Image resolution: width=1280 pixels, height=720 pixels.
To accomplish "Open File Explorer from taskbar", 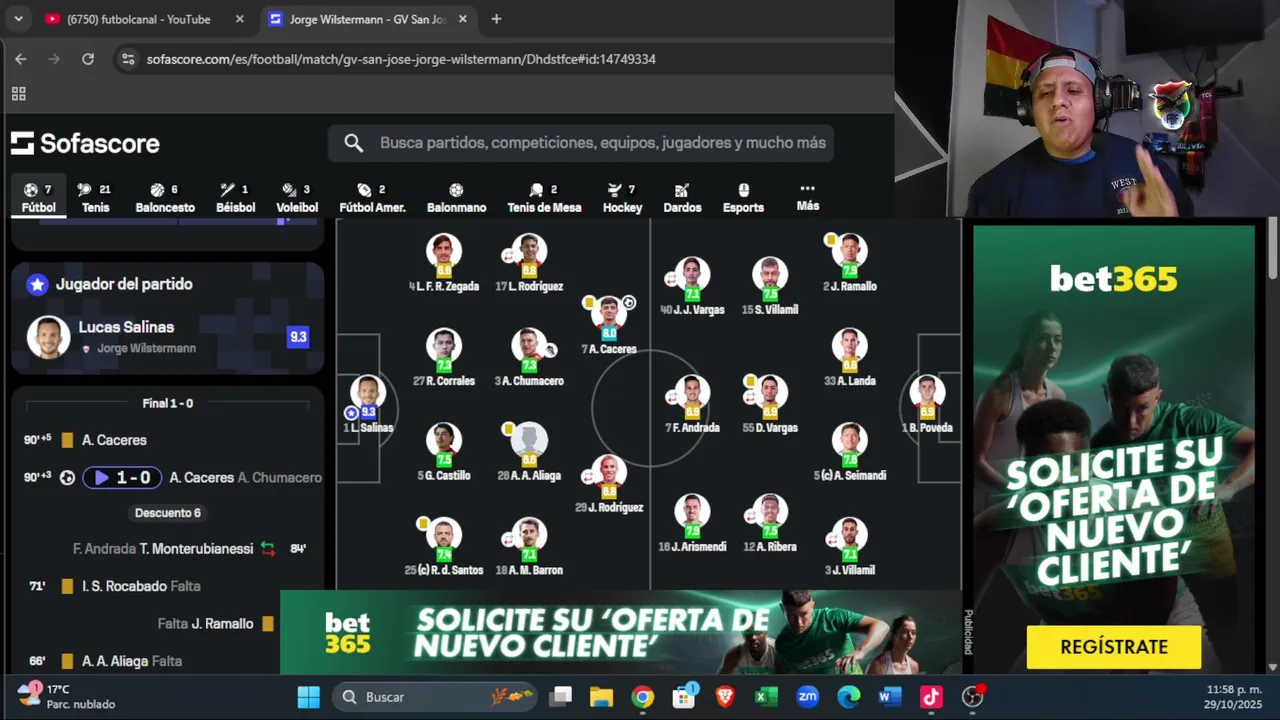I will coord(601,697).
